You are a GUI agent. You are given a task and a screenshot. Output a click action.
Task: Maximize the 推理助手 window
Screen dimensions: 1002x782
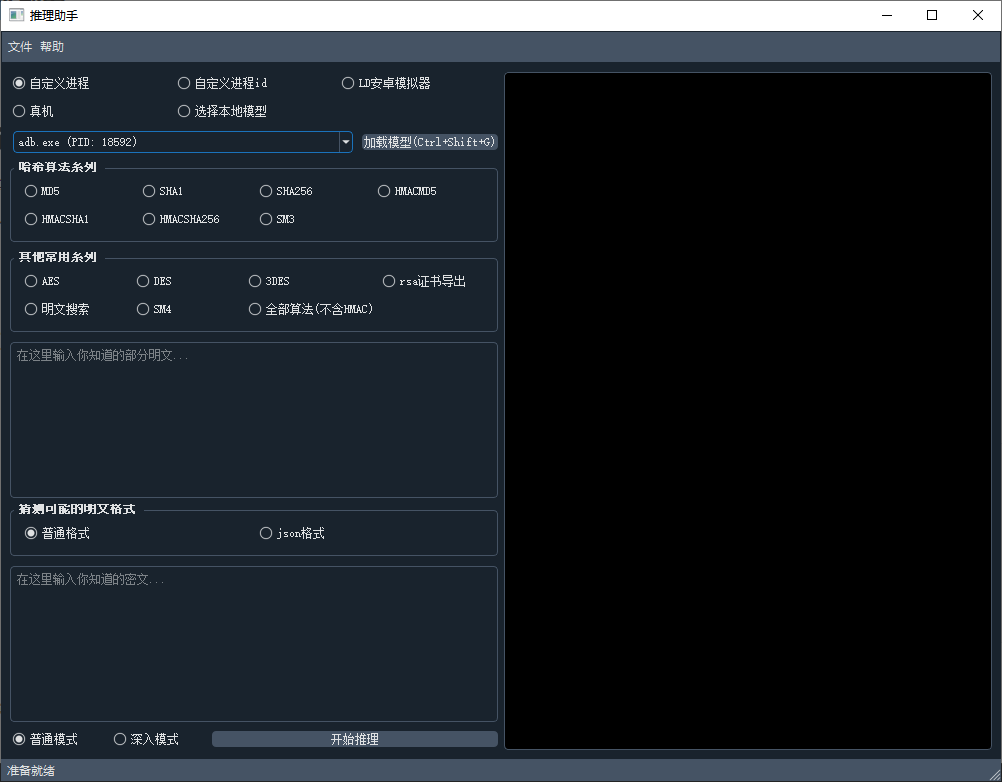(x=932, y=15)
